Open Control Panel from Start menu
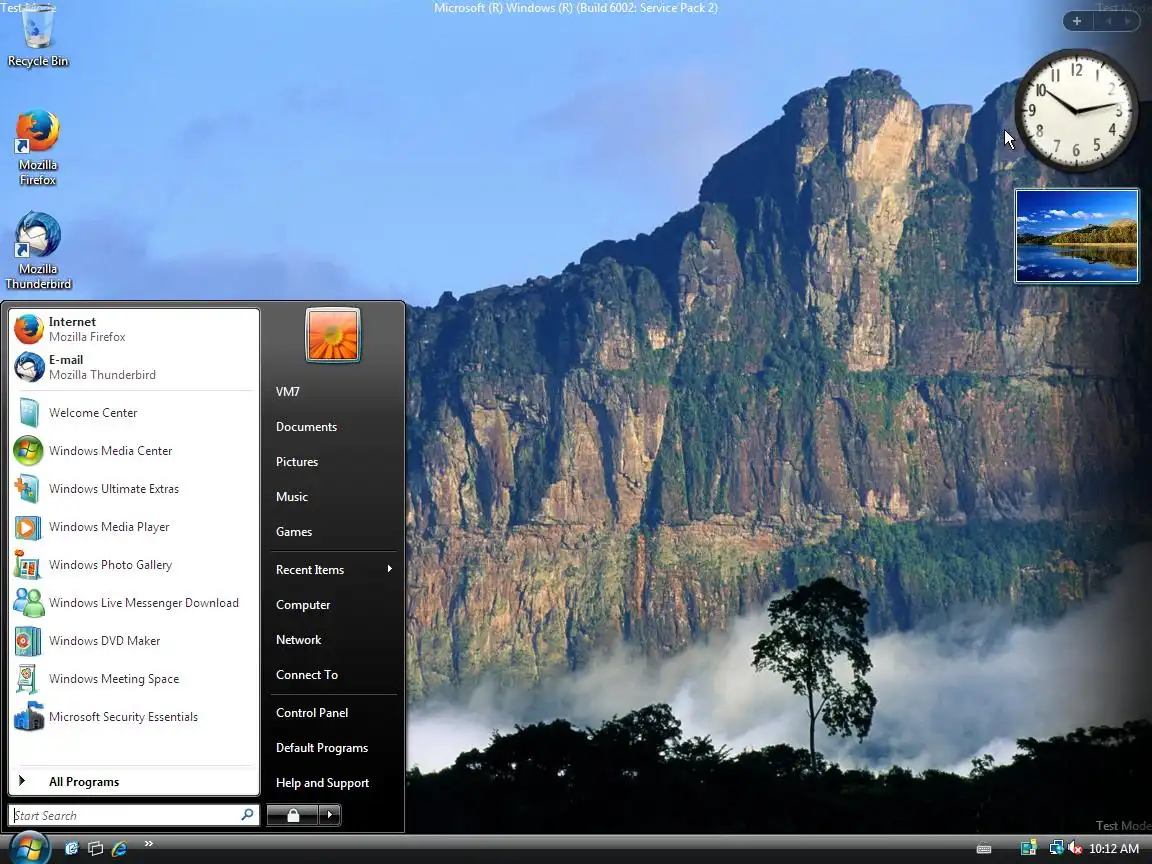 click(333, 713)
